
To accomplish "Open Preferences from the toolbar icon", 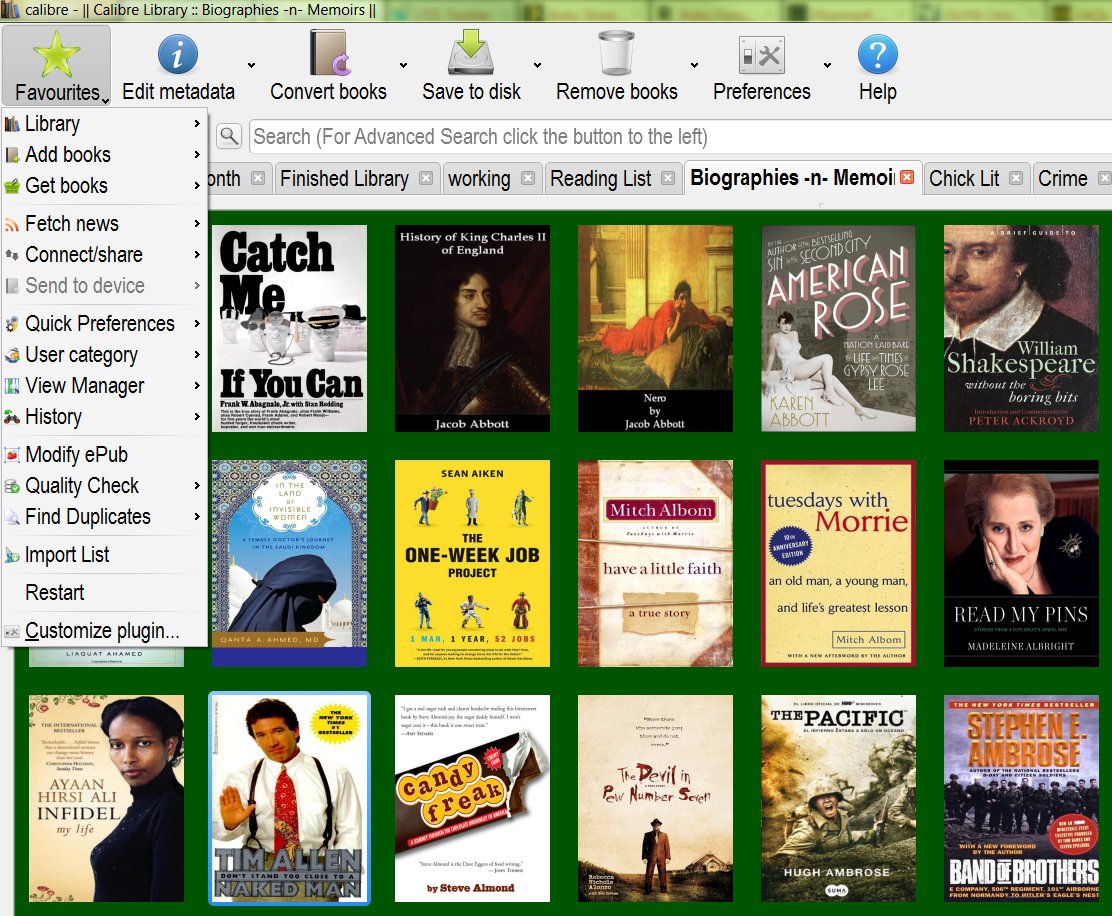I will (761, 53).
